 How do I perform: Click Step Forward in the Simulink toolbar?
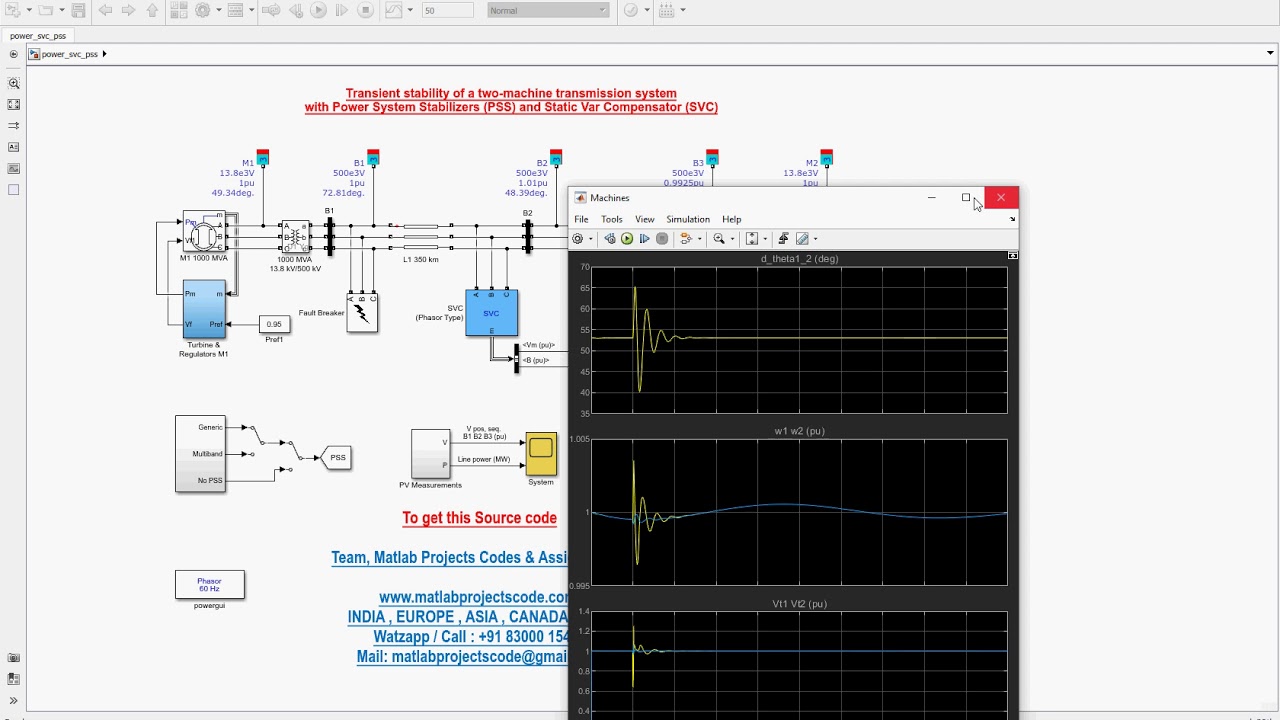342,10
